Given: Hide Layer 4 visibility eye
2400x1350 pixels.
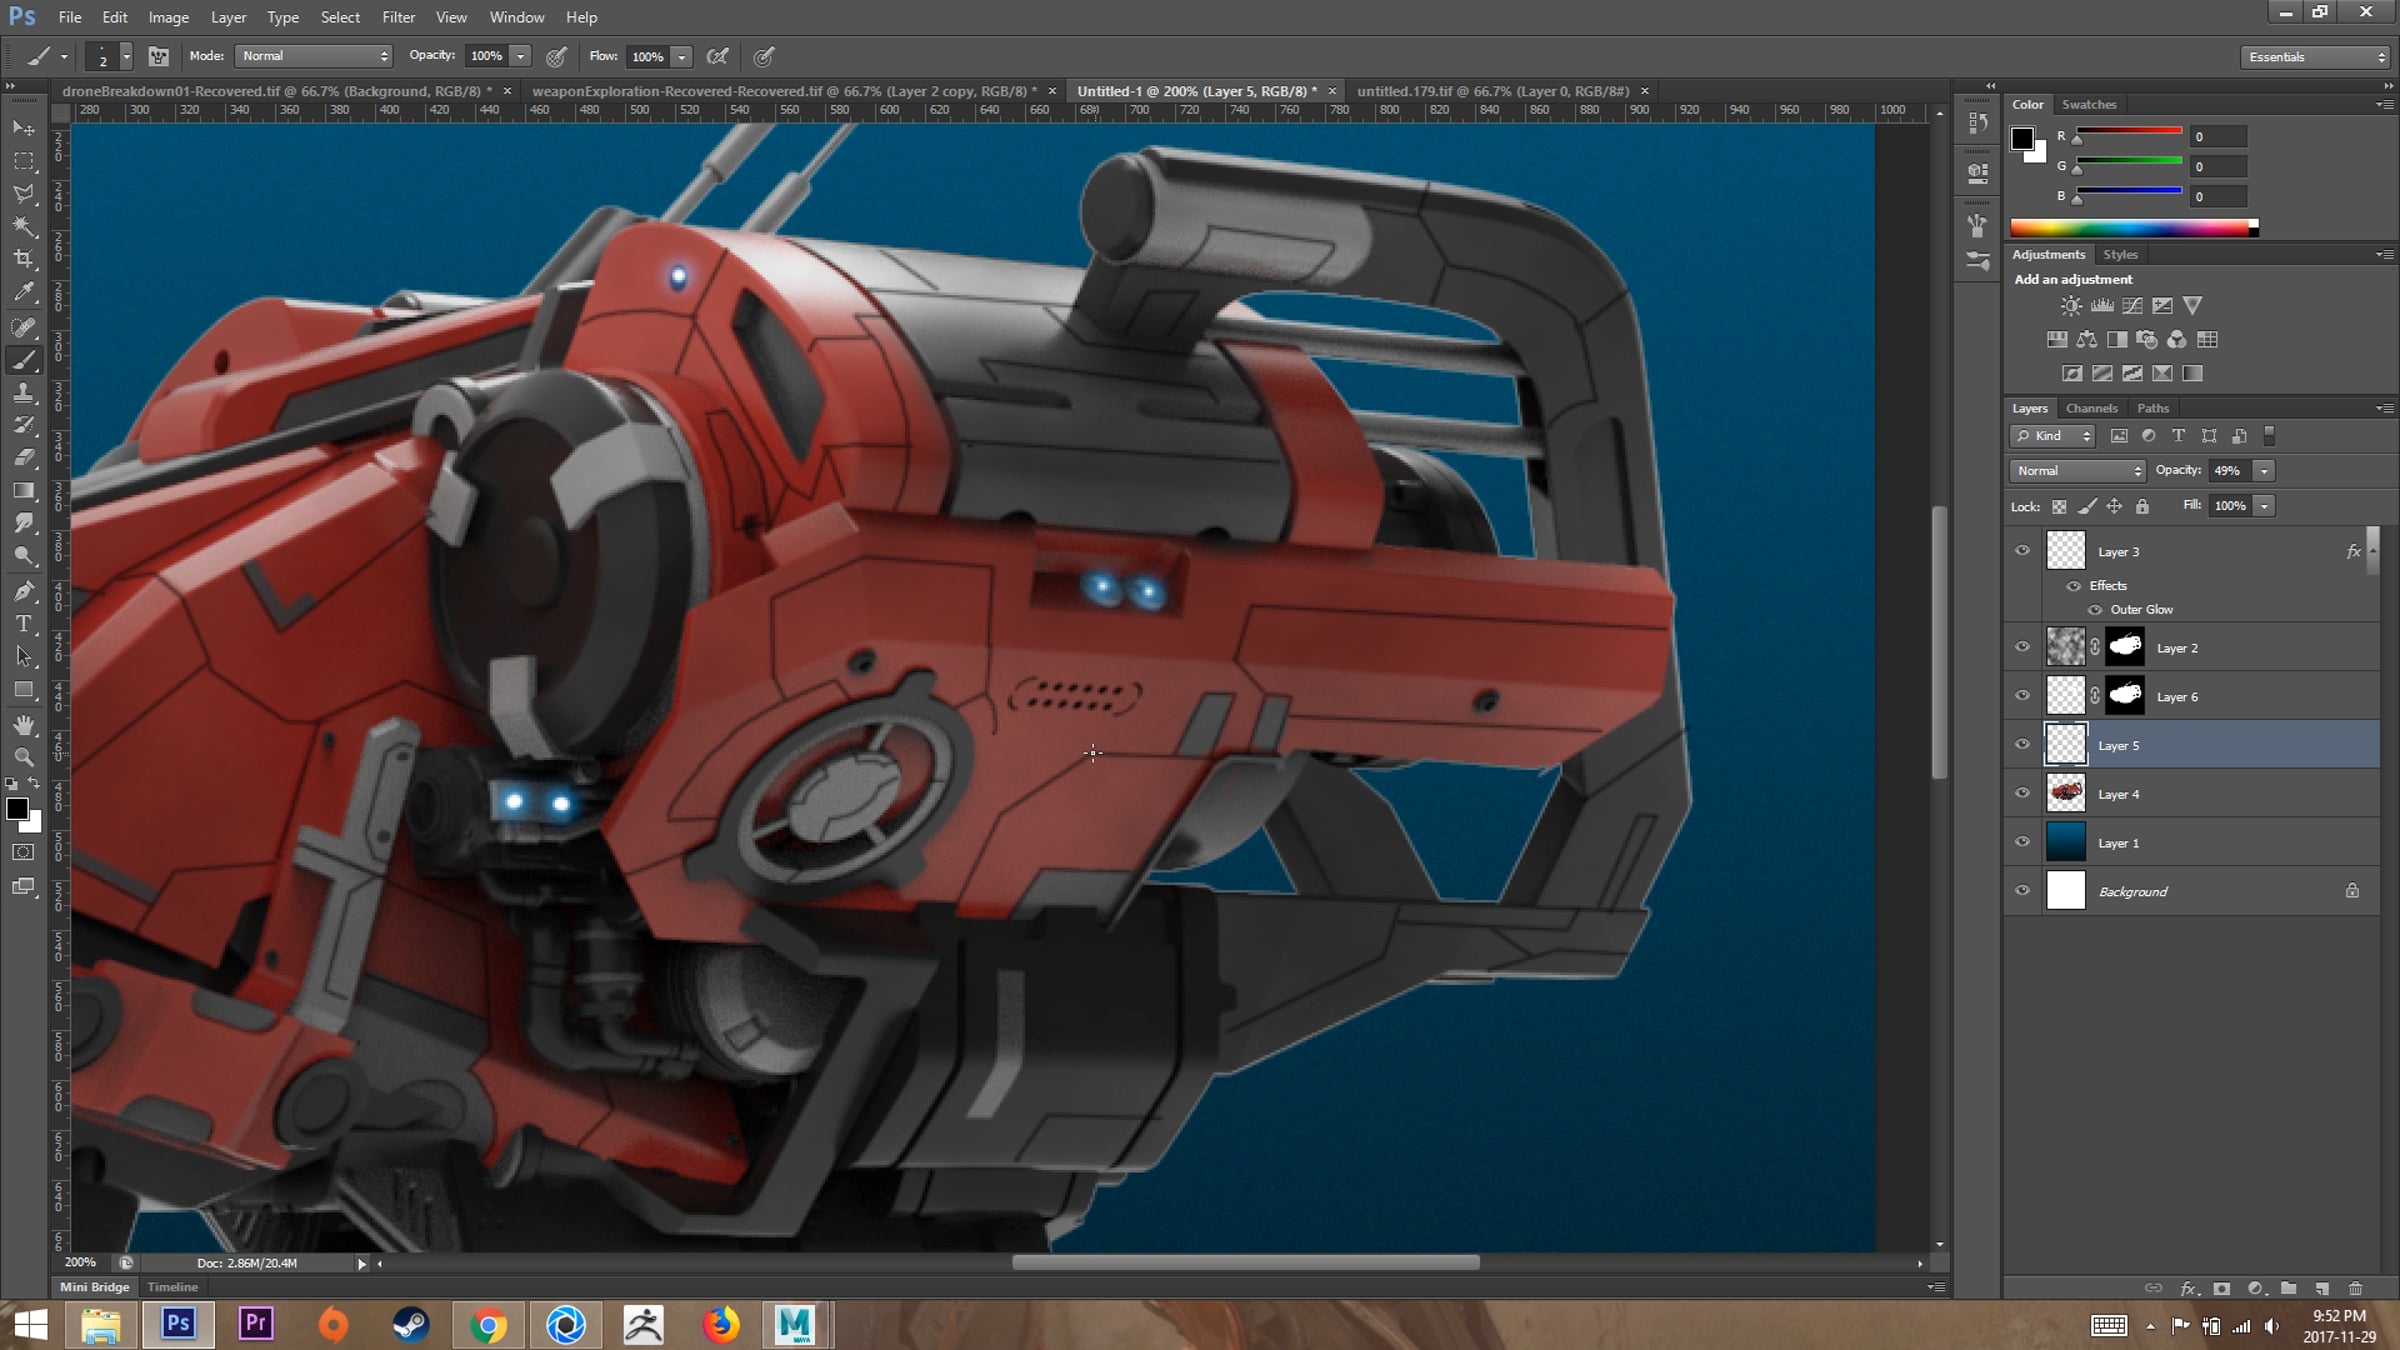Looking at the screenshot, I should click(2022, 793).
